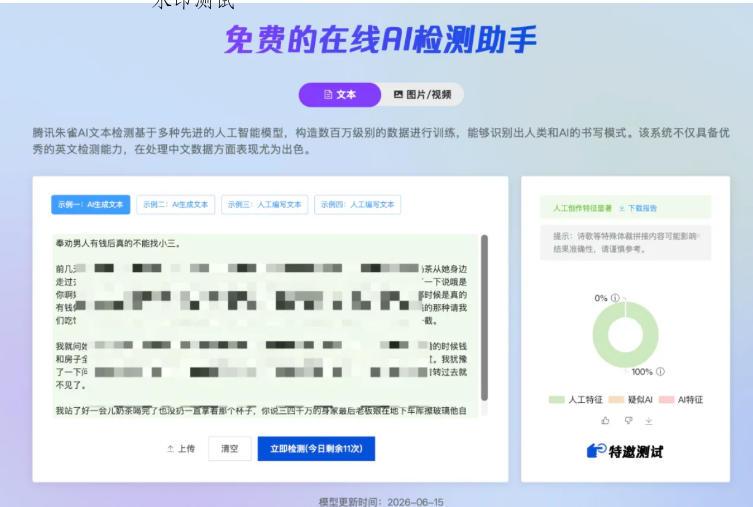The height and width of the screenshot is (507, 753).
Task: Click the info icon beside 0%
Action: 615,298
